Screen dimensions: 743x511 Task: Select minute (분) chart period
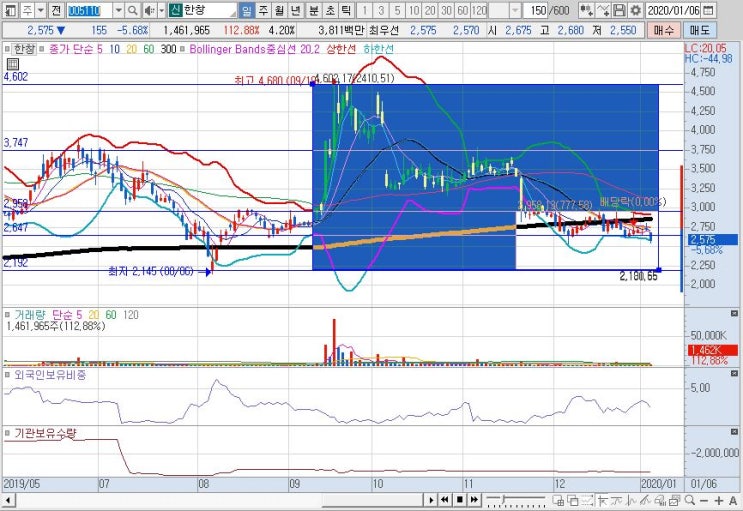pos(314,10)
